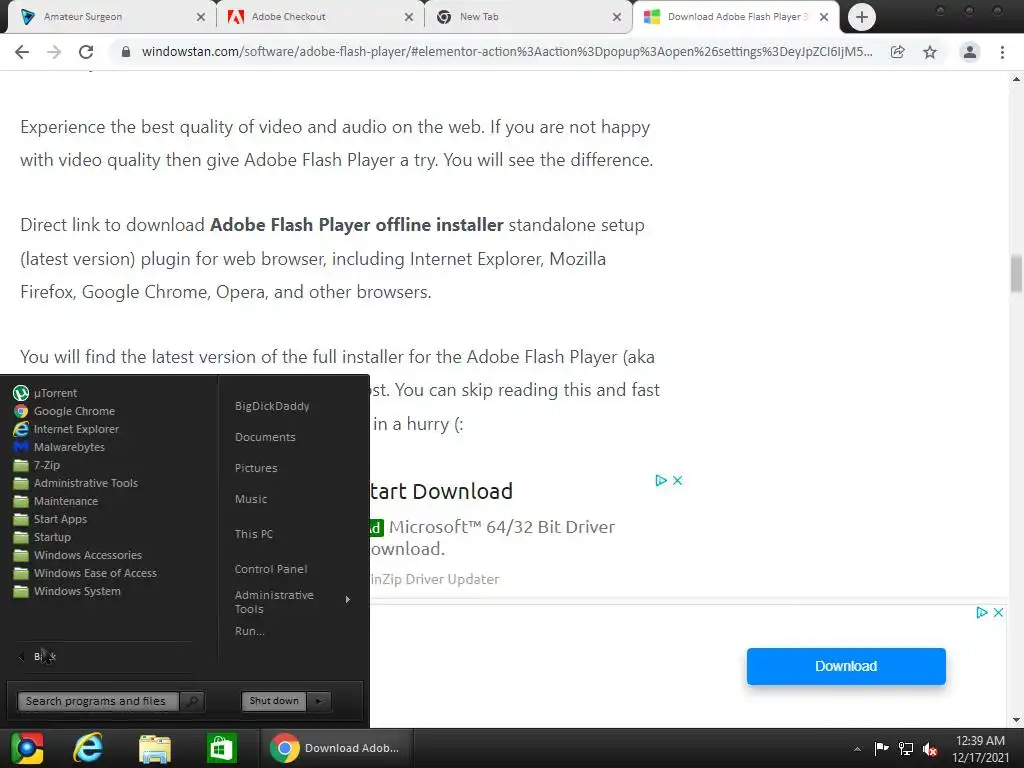Open Pictures from Start menu
1024x768 pixels.
coord(256,468)
